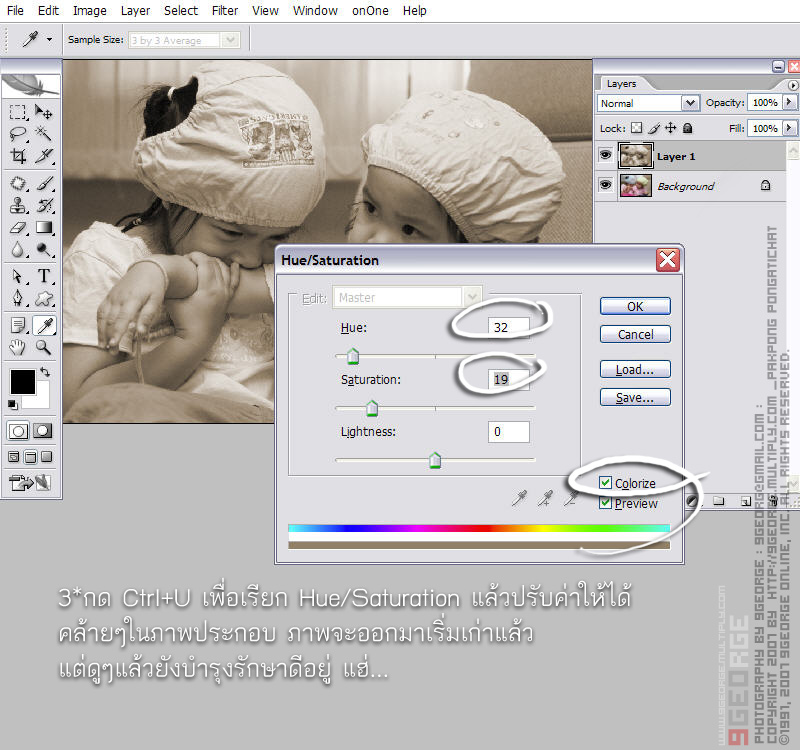Select the Magic Wand tool

click(x=44, y=134)
